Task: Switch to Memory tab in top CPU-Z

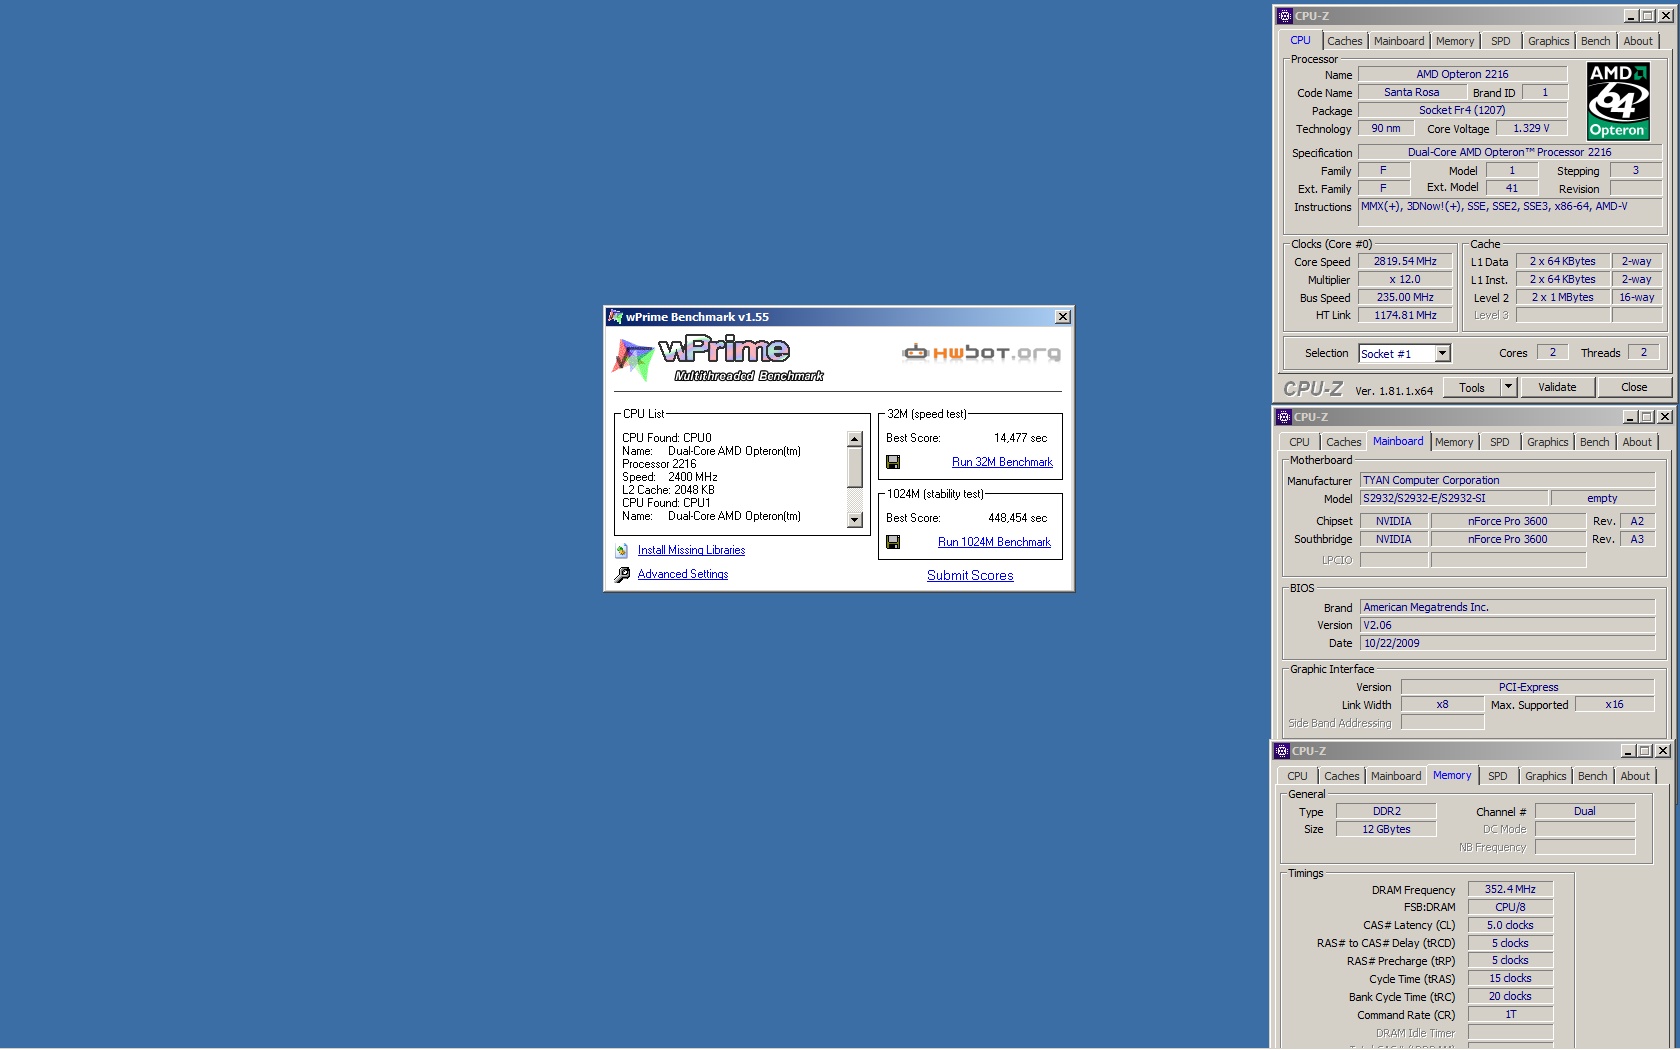Action: pyautogui.click(x=1455, y=41)
